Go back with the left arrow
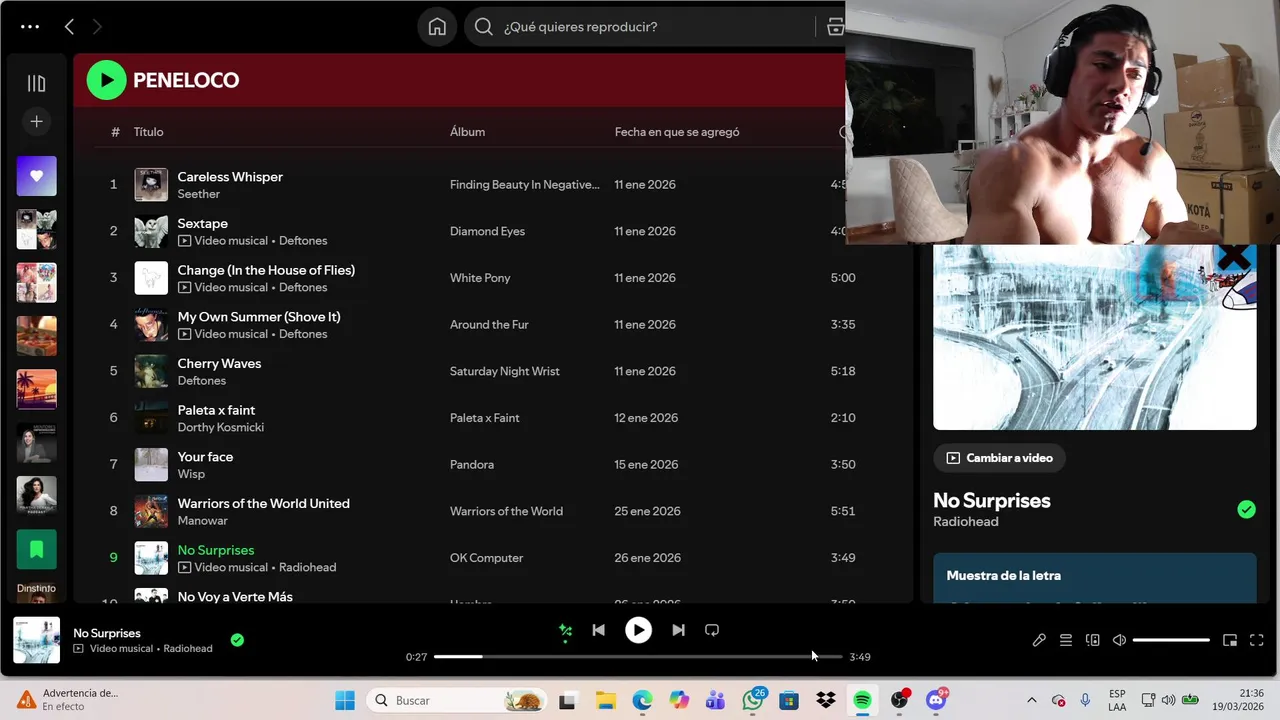1280x720 pixels. (x=69, y=27)
